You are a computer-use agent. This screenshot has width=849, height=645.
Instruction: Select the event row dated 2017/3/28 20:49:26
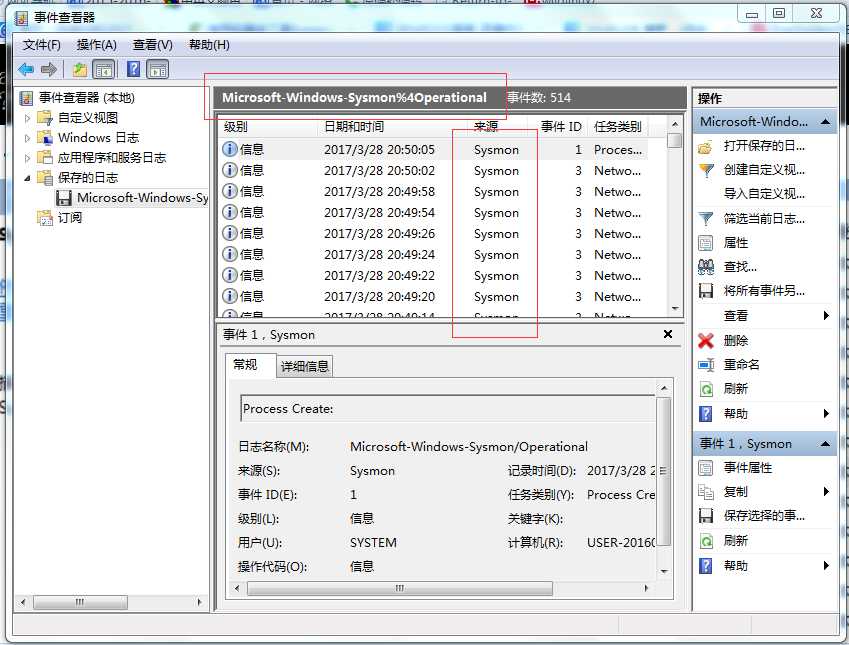coord(433,233)
